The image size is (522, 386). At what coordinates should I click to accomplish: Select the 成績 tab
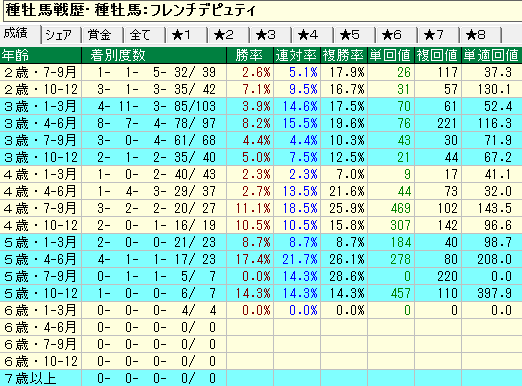(20, 34)
